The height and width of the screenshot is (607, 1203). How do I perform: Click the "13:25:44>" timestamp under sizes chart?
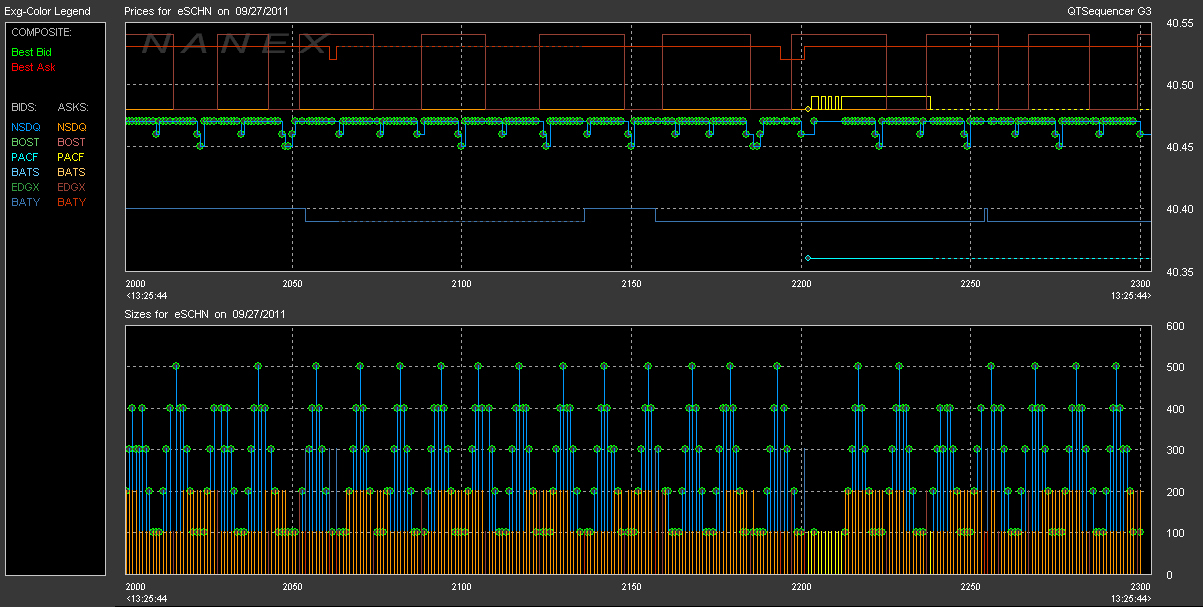(1131, 598)
